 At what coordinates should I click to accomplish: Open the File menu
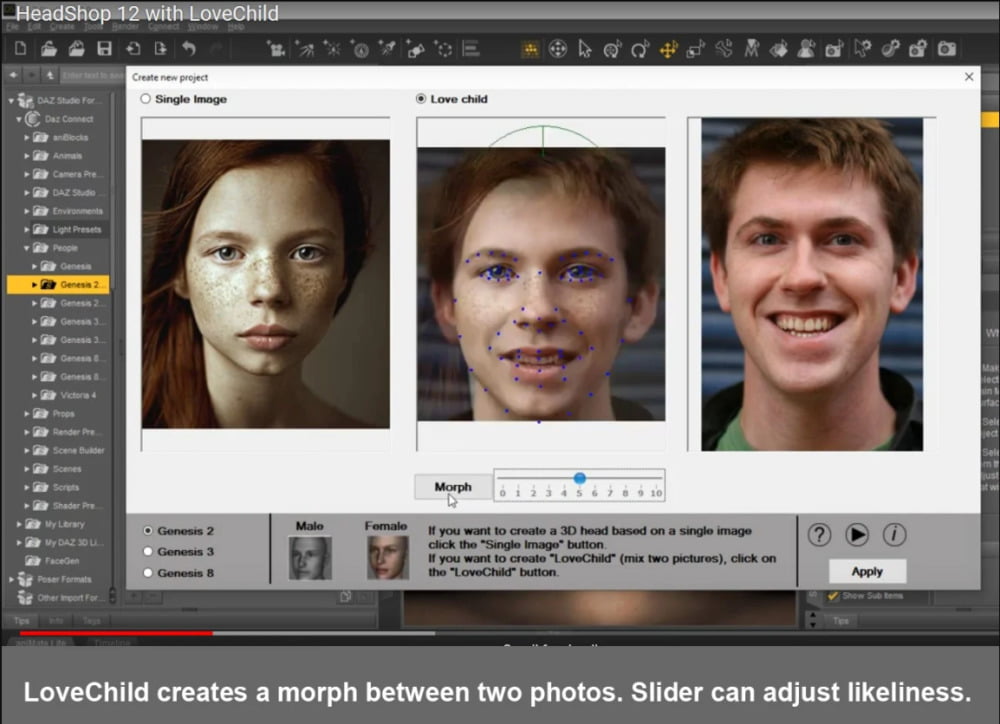click(x=12, y=27)
